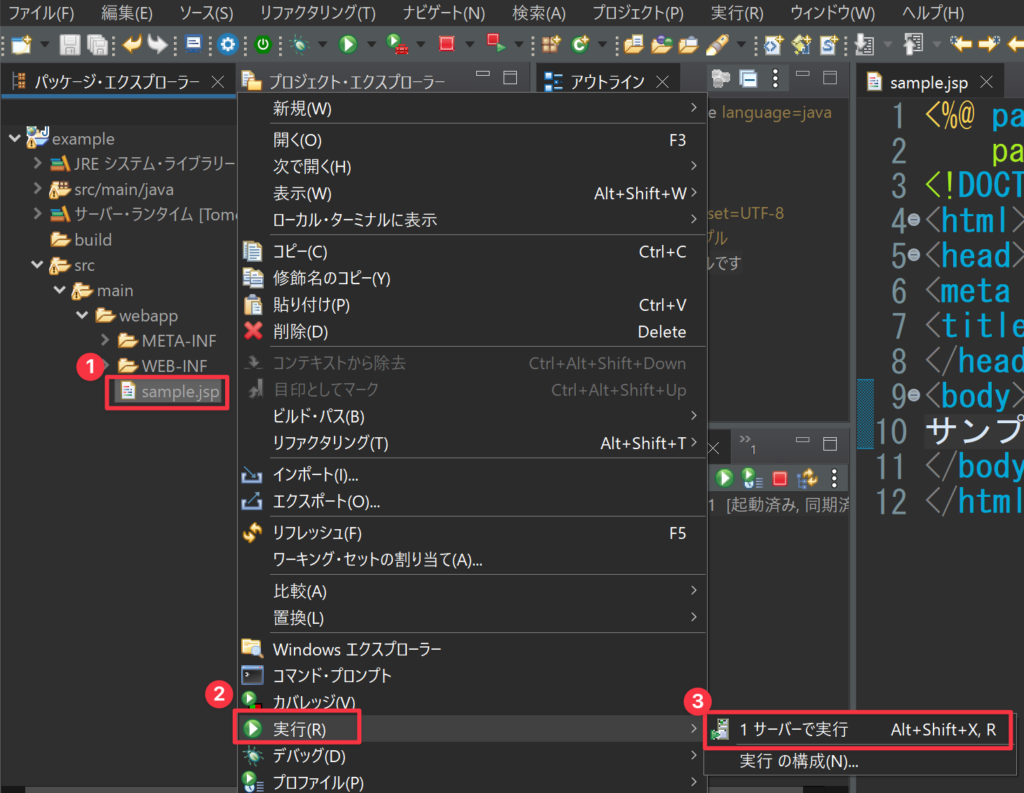The image size is (1024, 793).
Task: Open the 'プロジェクト(P)' menu in menu bar
Action: click(x=637, y=14)
